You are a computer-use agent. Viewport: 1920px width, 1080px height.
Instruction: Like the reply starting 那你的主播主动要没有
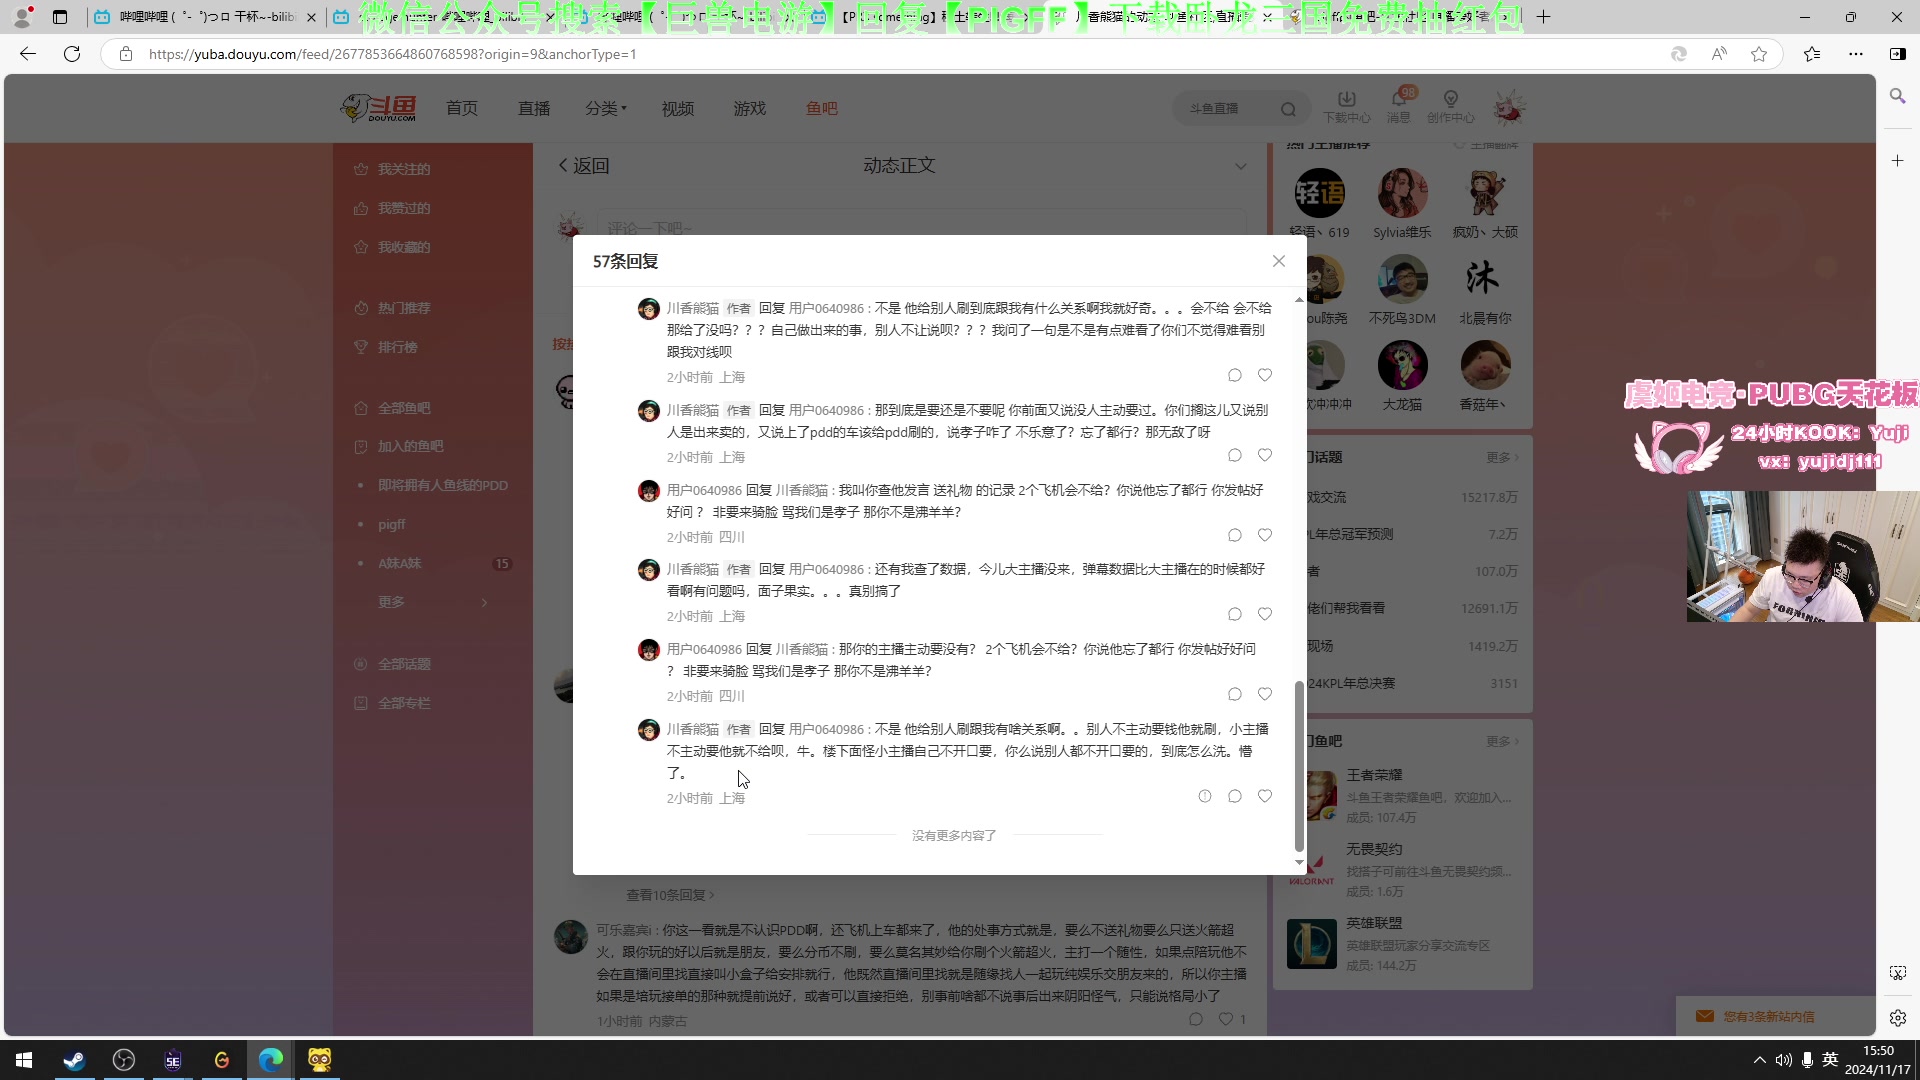(x=1265, y=694)
